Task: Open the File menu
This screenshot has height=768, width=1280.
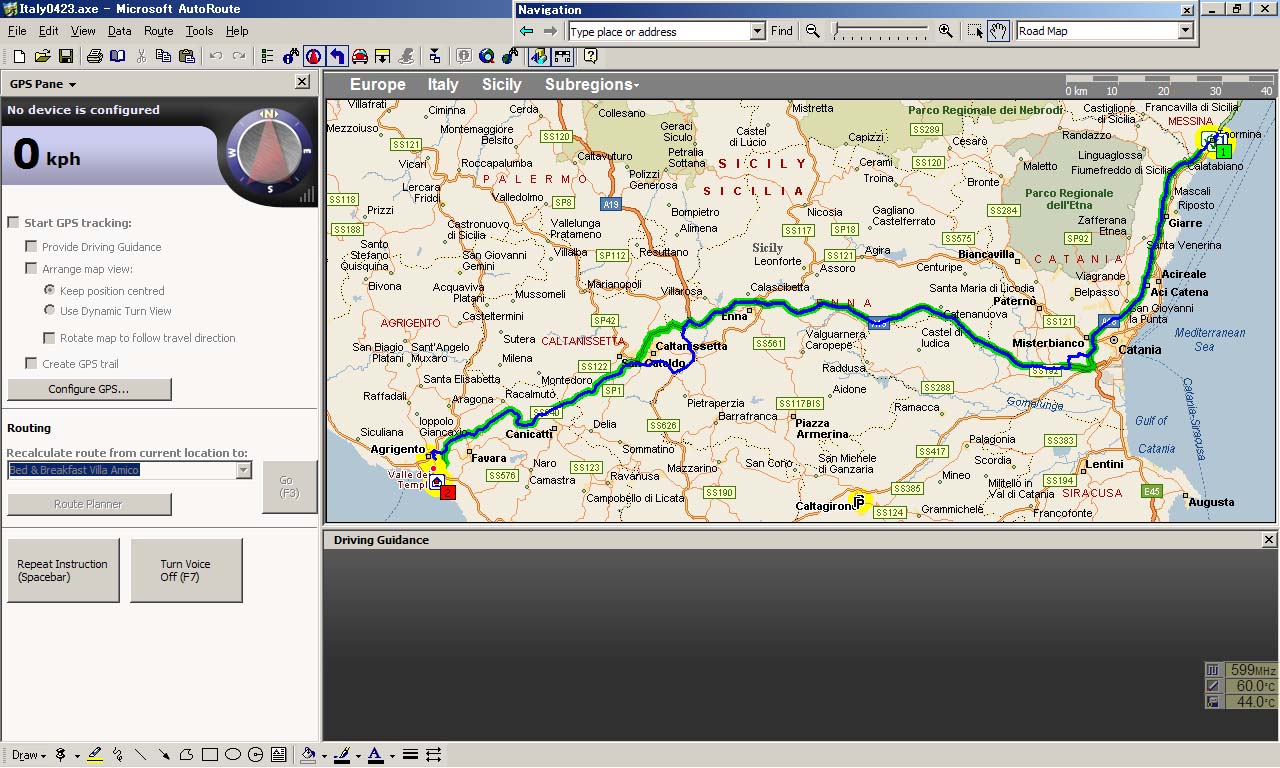Action: tap(17, 31)
